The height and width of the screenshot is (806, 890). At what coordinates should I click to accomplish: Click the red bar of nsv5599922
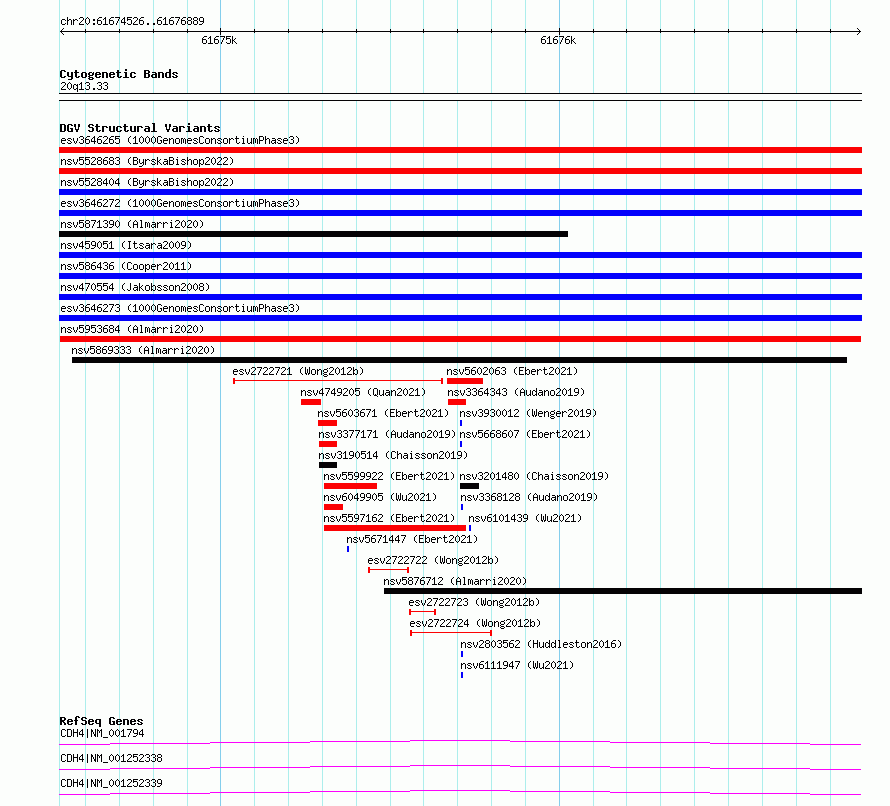click(x=350, y=486)
